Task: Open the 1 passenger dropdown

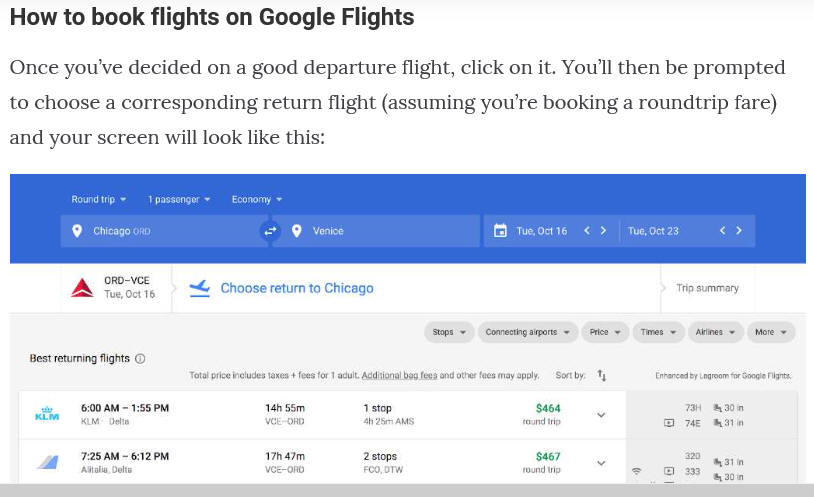Action: (179, 199)
